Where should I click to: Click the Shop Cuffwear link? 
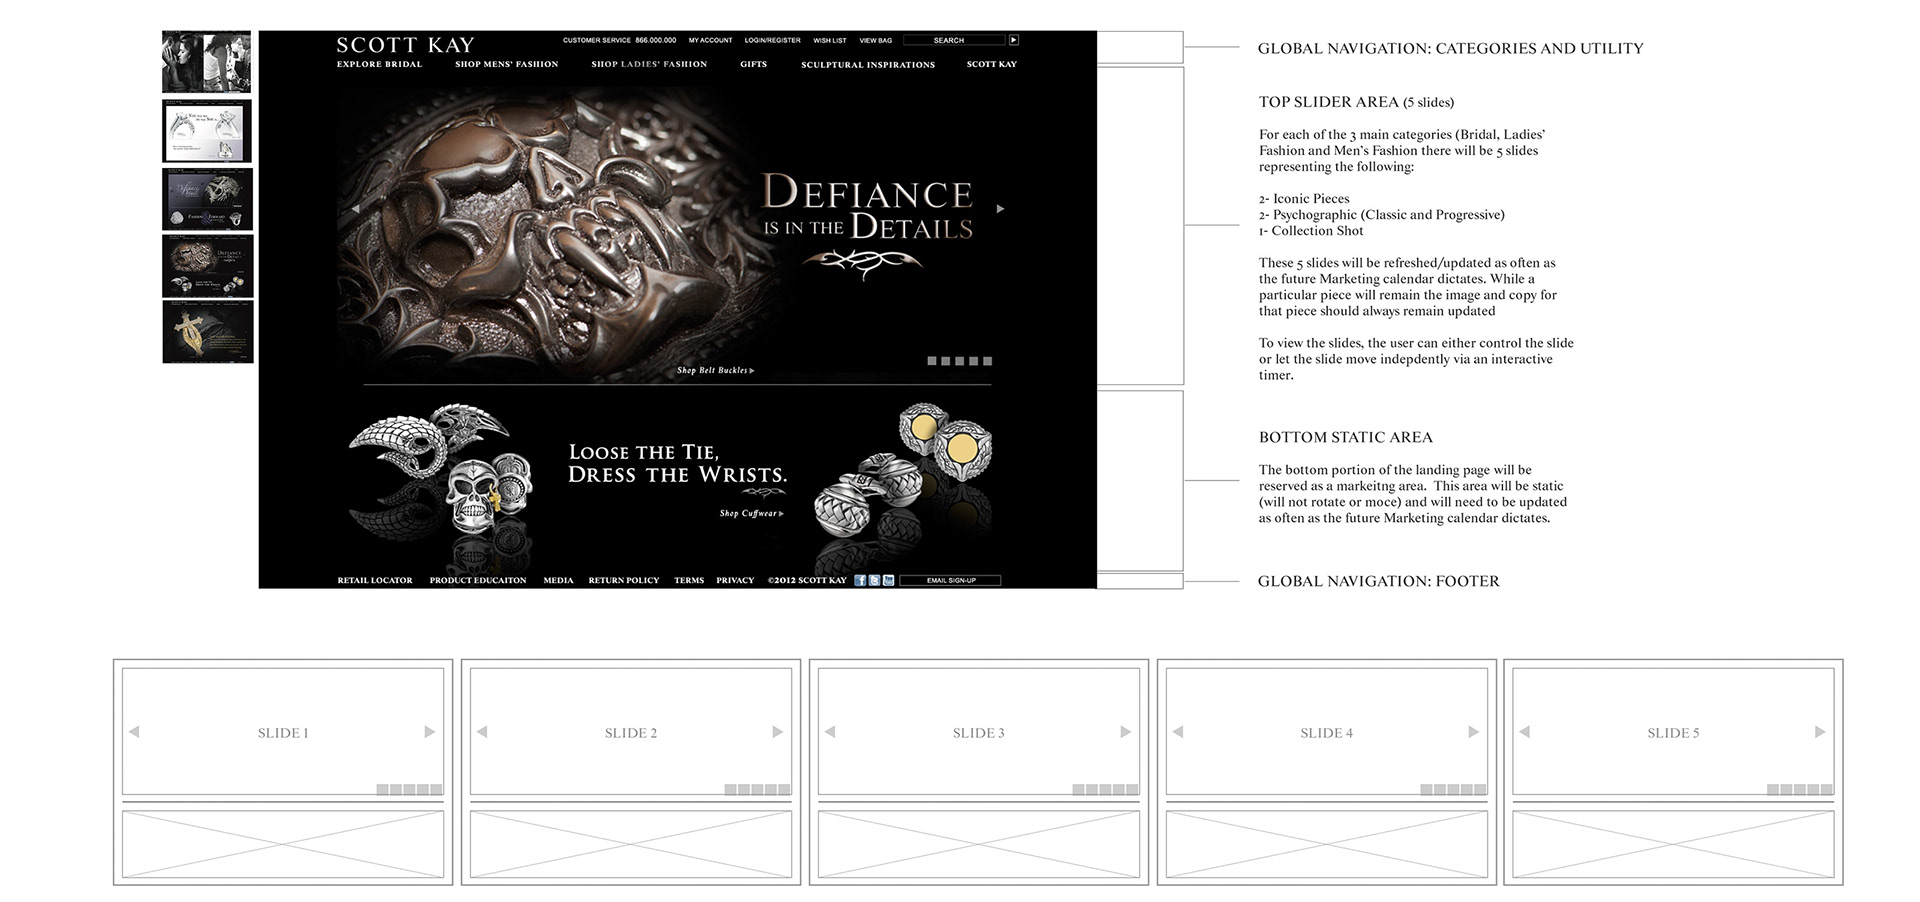point(751,513)
